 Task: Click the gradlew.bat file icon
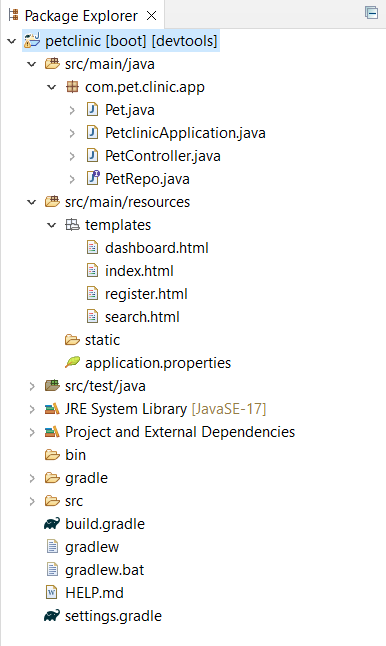click(x=52, y=570)
